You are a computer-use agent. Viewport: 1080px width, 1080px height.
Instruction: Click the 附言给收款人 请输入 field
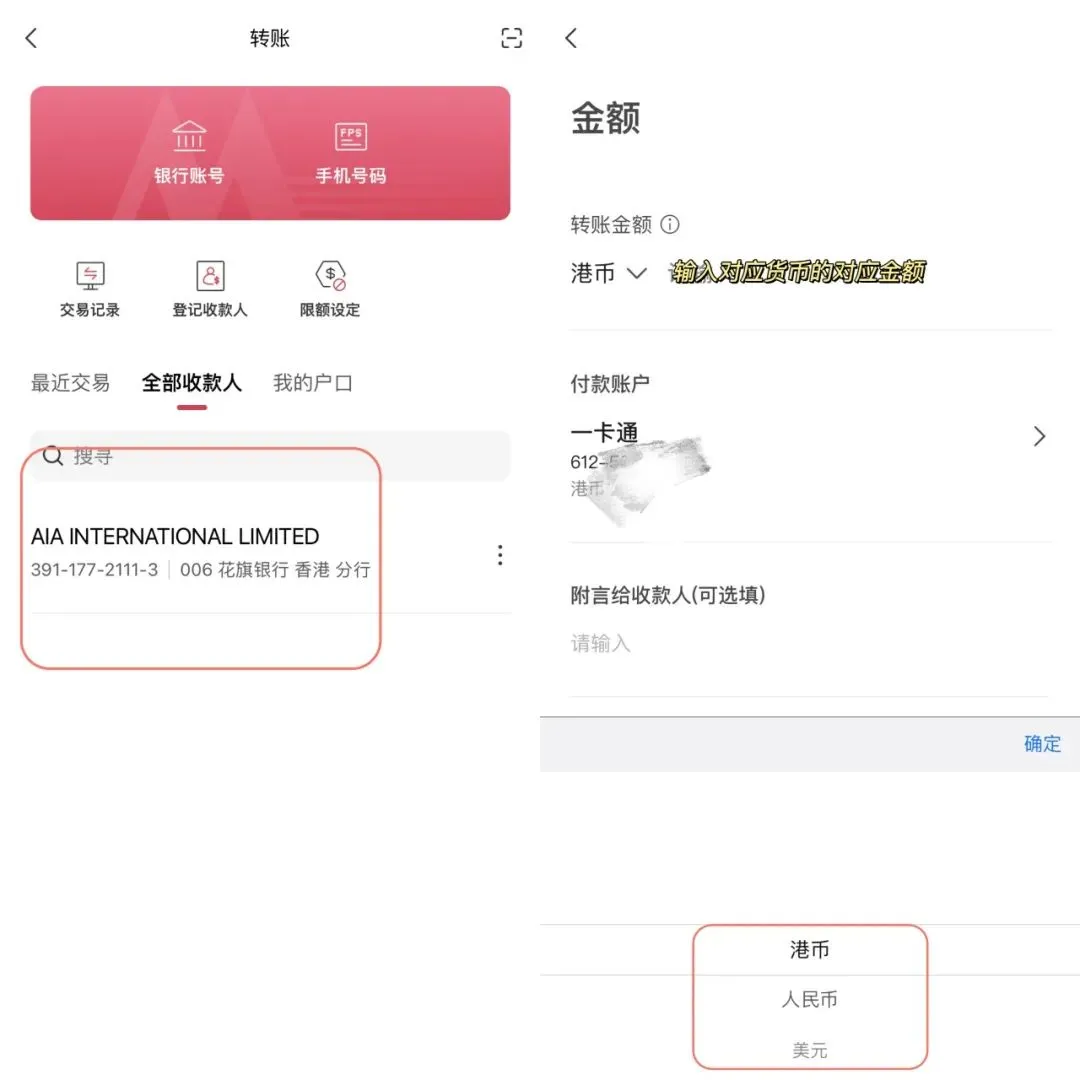811,643
